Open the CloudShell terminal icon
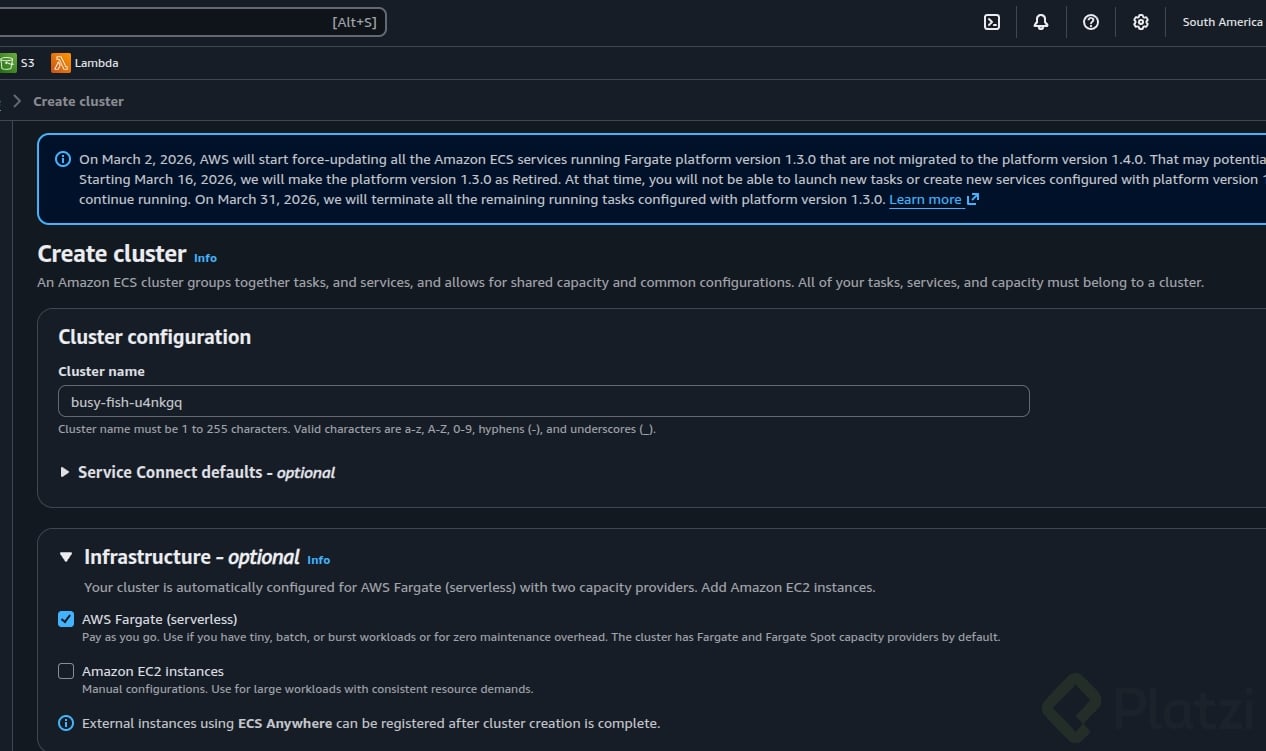1266x751 pixels. pos(992,22)
